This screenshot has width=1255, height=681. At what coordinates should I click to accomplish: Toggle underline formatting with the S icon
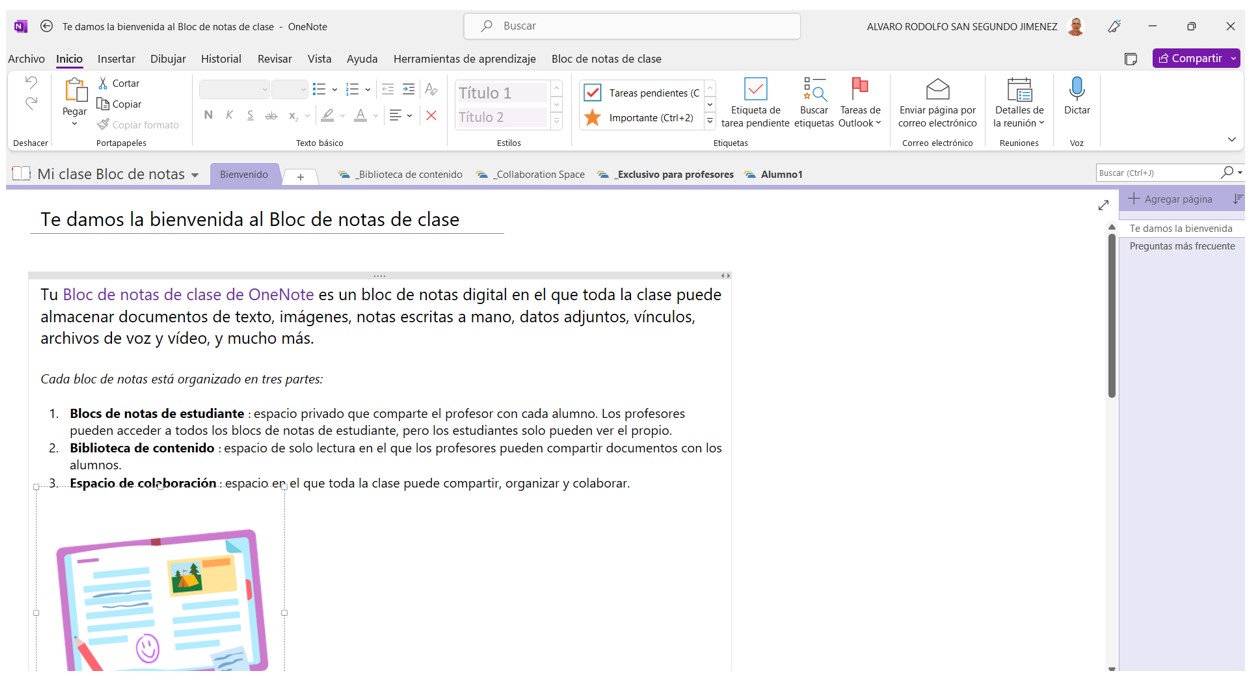pyautogui.click(x=250, y=115)
